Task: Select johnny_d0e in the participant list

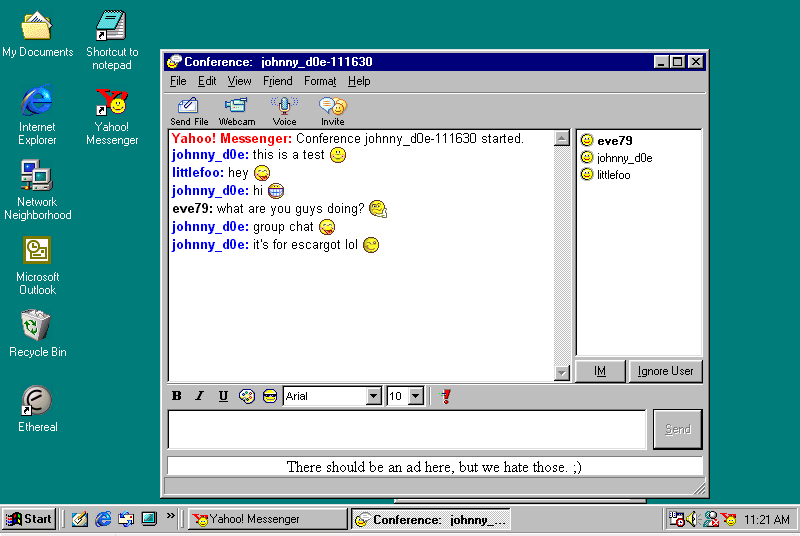Action: coord(616,158)
